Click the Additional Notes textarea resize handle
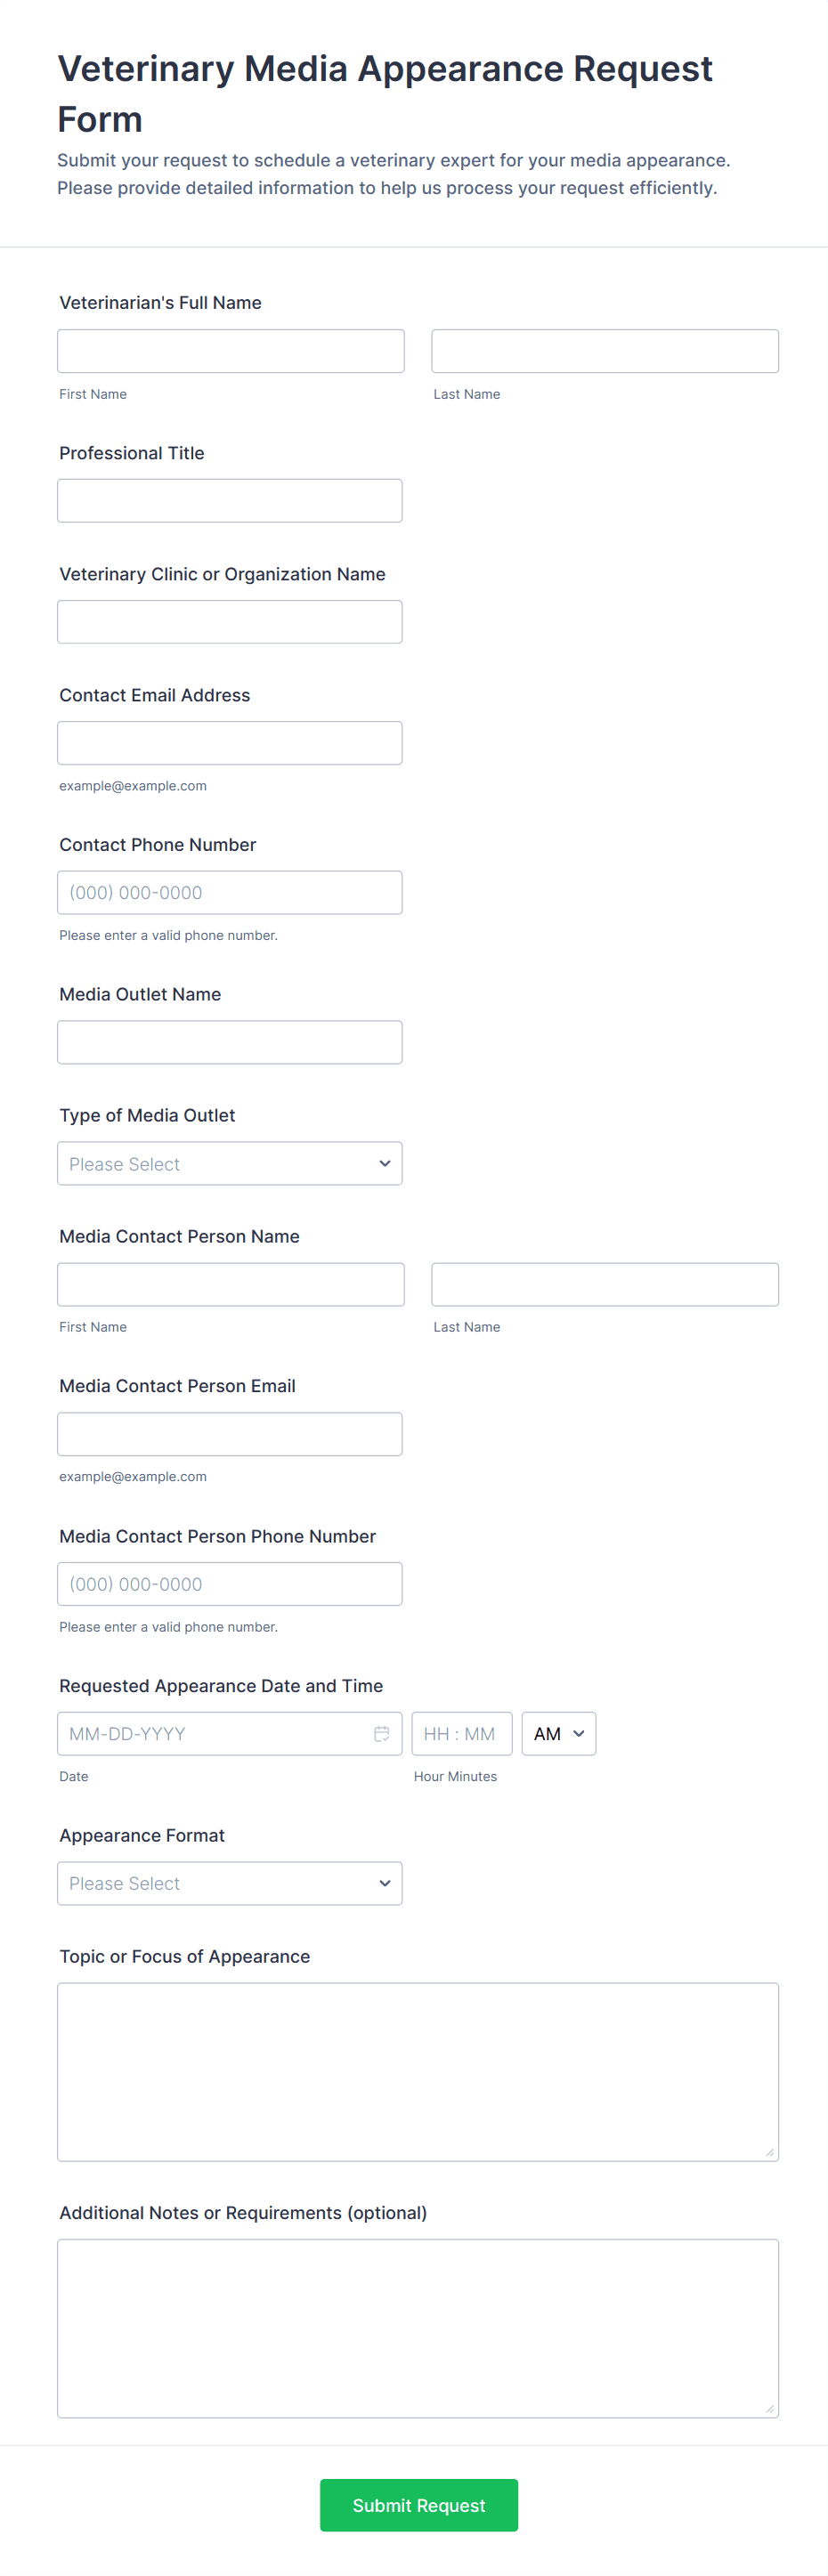The image size is (828, 2576). (769, 2408)
